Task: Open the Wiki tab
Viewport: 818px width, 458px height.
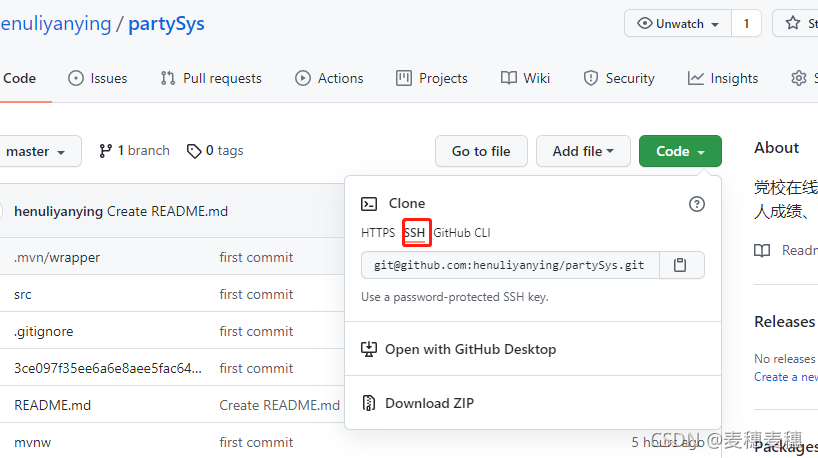Action: pyautogui.click(x=525, y=78)
